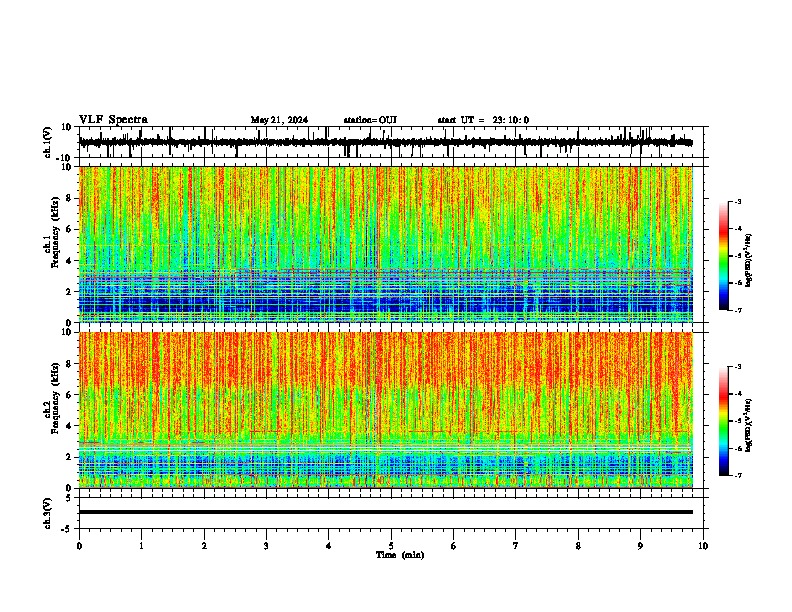Click inside the ch.1 spectrogram plot
This screenshot has width=792, height=612.
click(x=386, y=244)
